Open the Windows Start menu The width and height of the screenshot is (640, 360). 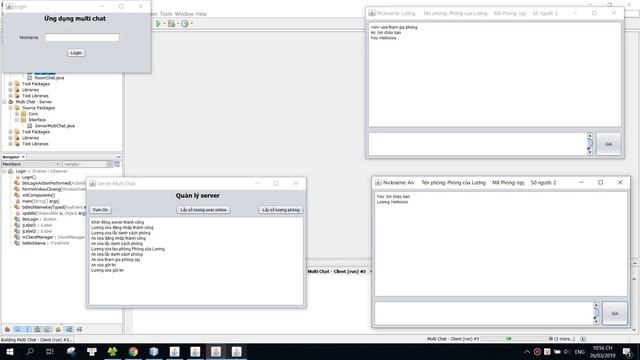point(9,351)
